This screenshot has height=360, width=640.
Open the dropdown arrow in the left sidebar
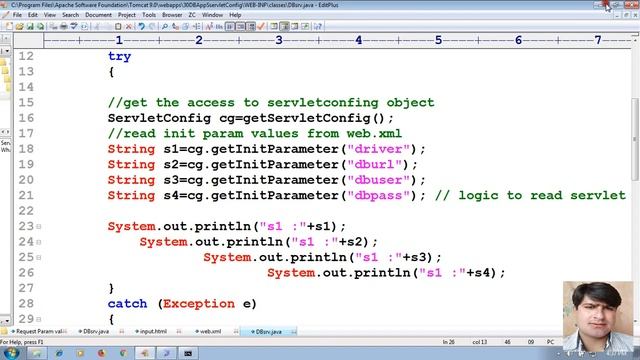[7, 51]
